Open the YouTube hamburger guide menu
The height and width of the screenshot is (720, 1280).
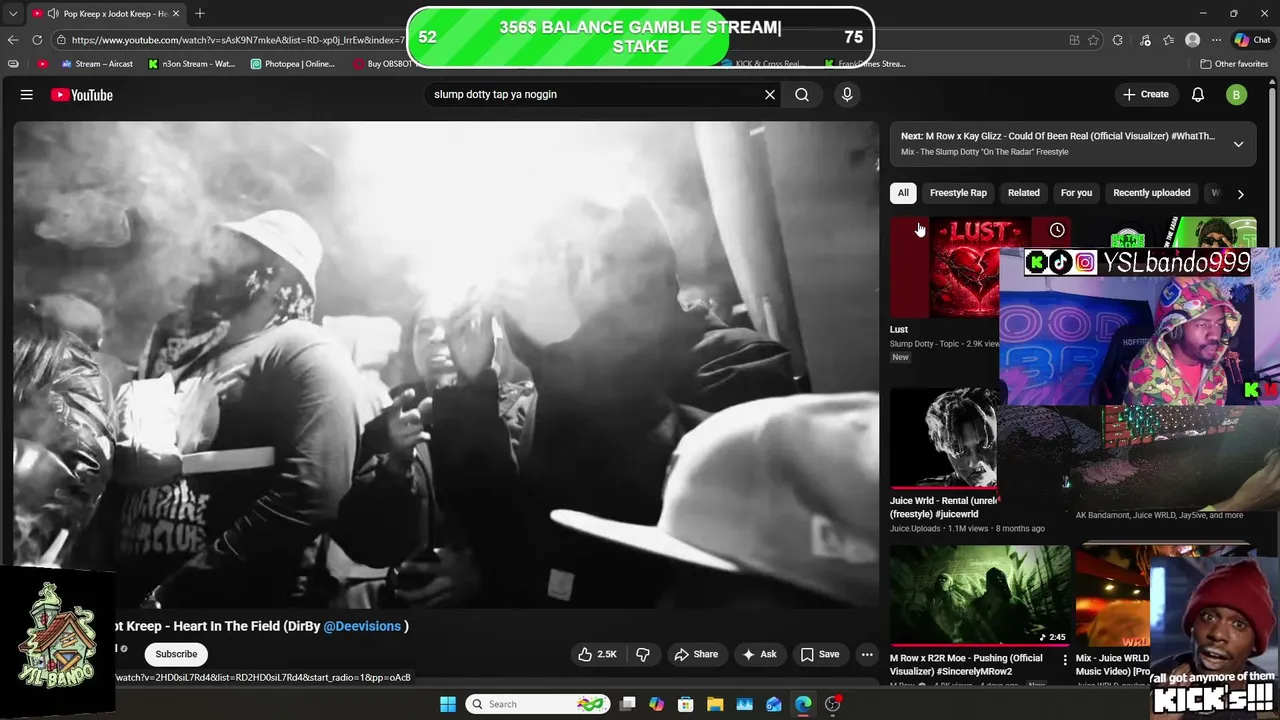(x=27, y=94)
